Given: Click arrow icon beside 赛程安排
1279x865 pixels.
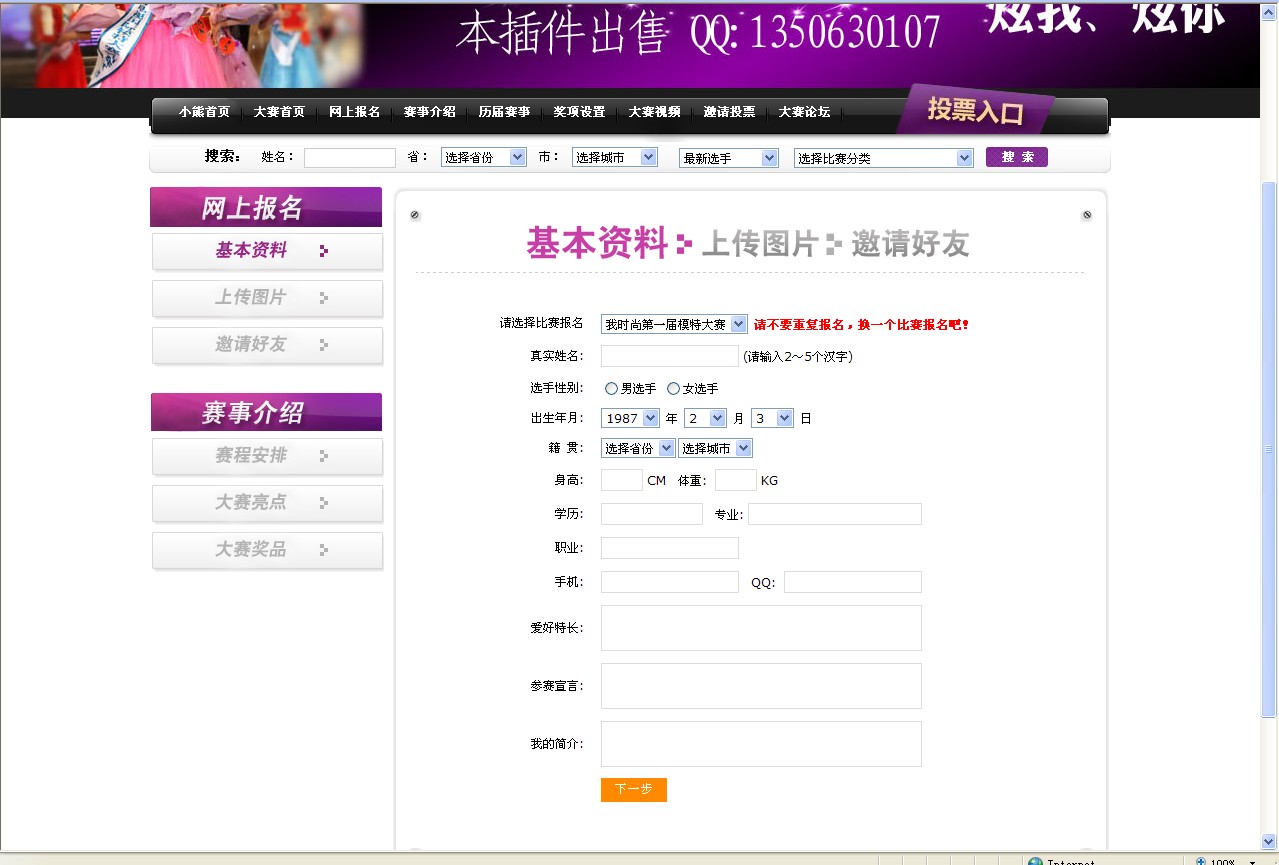Looking at the screenshot, I should tap(324, 456).
